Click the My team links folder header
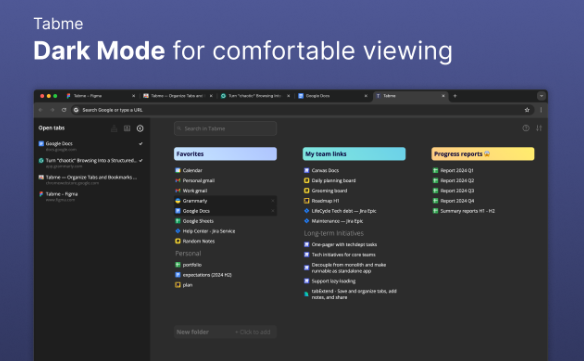The width and height of the screenshot is (584, 361). pyautogui.click(x=354, y=154)
